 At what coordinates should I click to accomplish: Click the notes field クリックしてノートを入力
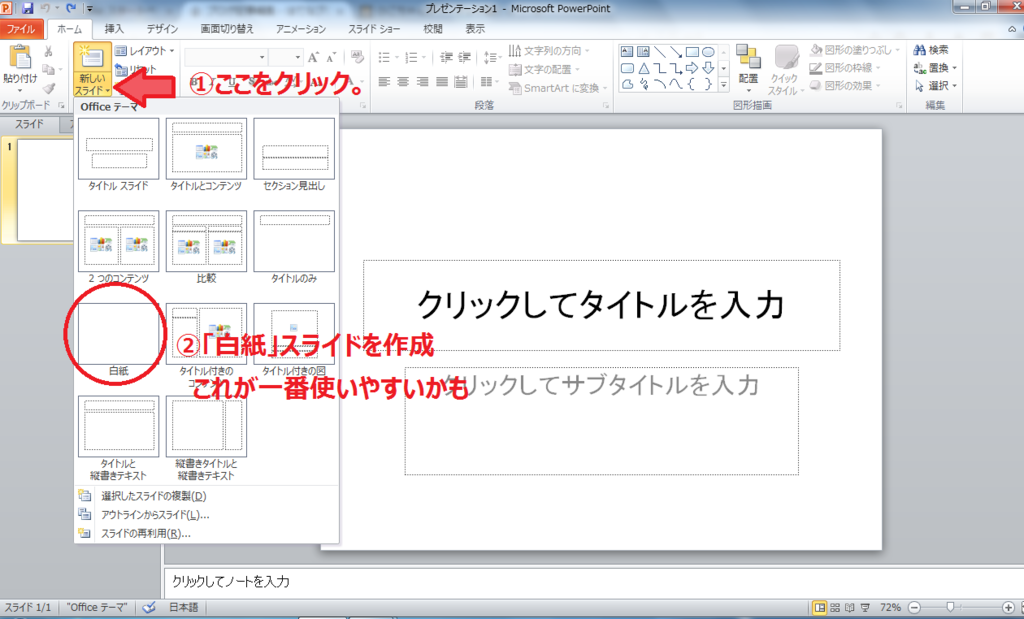(593, 581)
